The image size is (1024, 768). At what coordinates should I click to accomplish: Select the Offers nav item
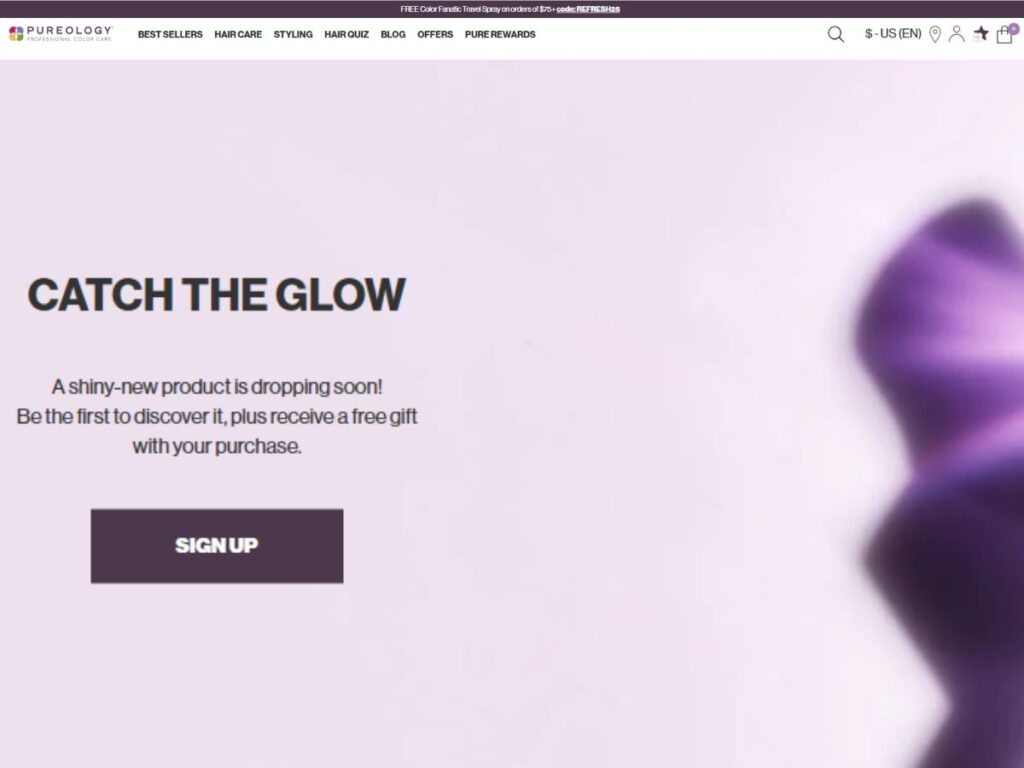click(x=435, y=35)
